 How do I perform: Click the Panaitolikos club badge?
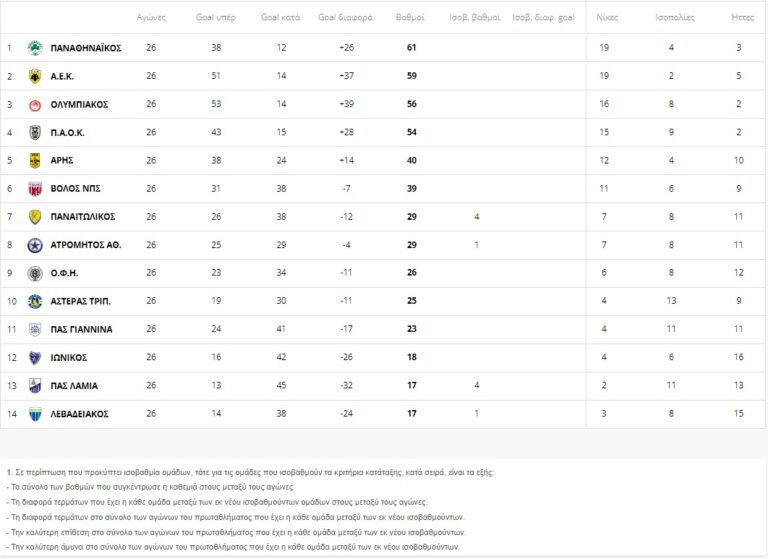(x=35, y=217)
